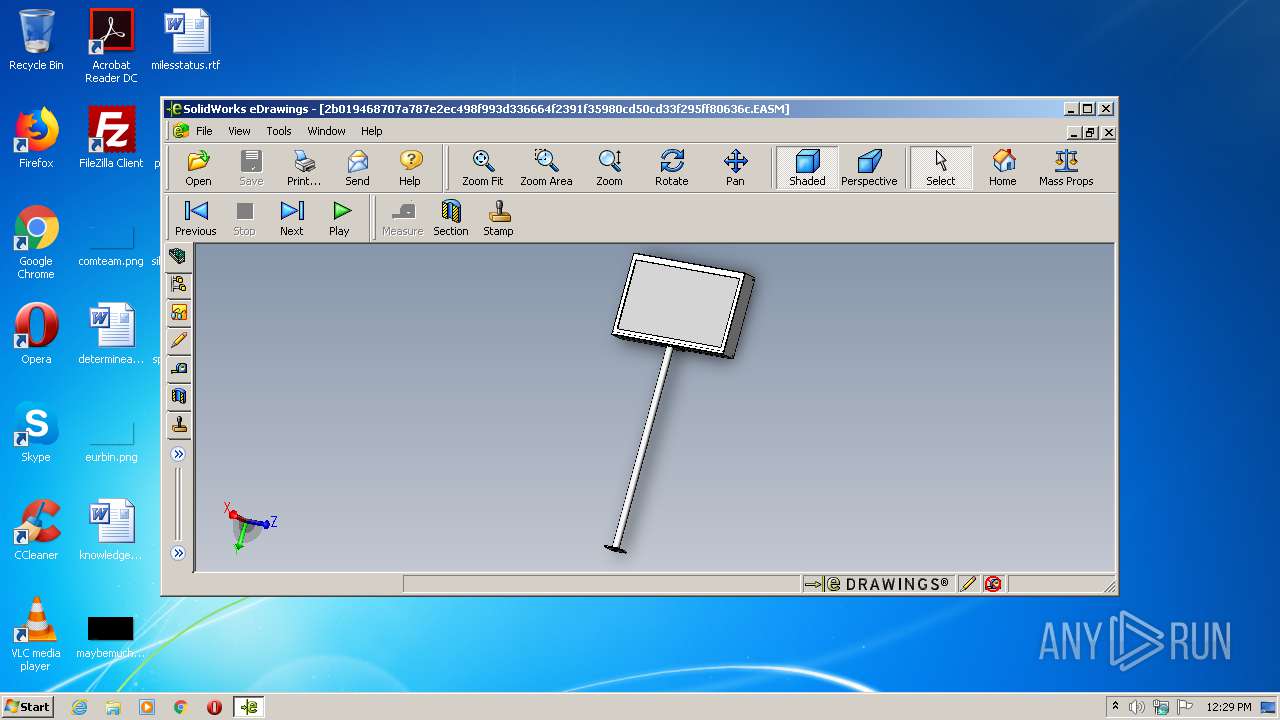This screenshot has width=1280, height=720.
Task: Expand sidebar with upper double-chevron
Action: [x=178, y=454]
